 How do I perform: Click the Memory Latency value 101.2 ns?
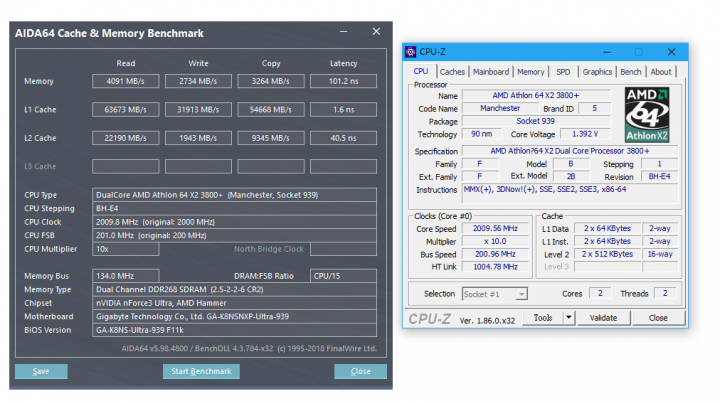point(343,81)
